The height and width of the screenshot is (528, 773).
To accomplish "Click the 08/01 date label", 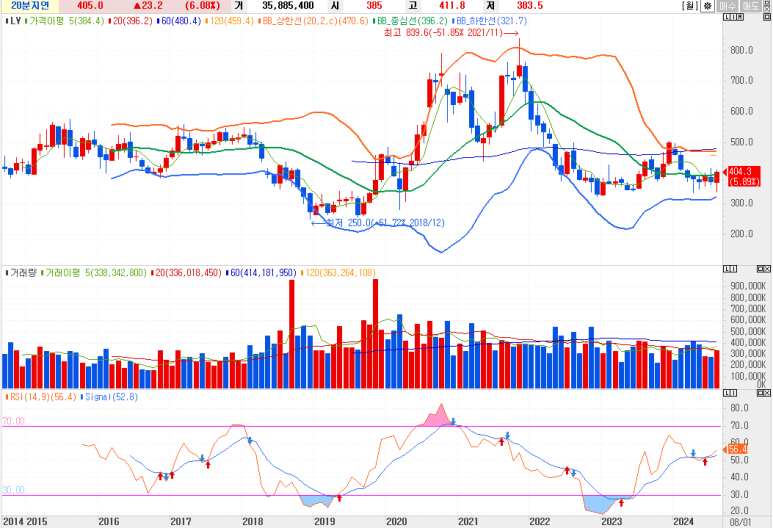I will (x=740, y=522).
